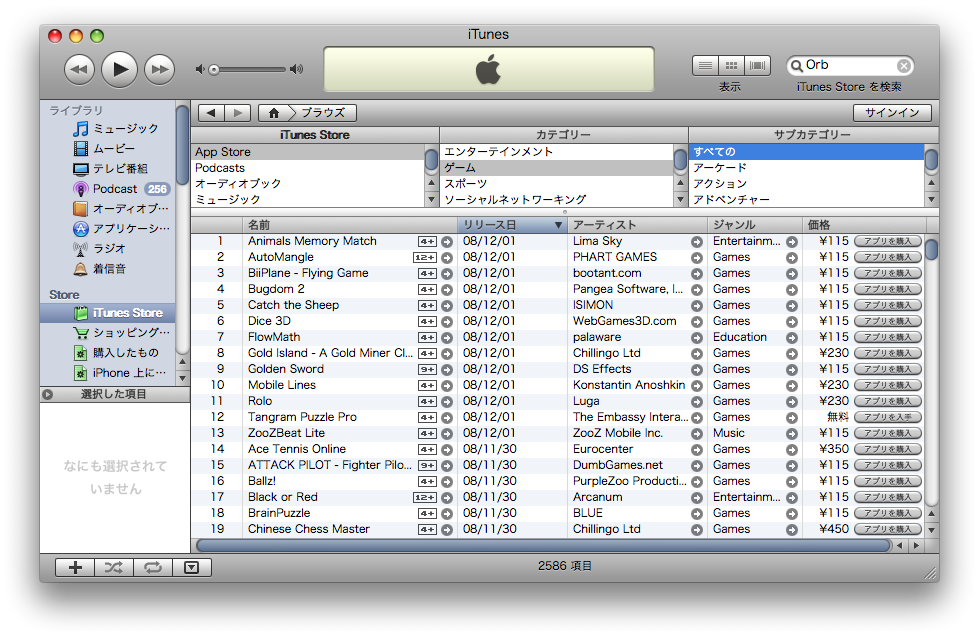This screenshot has height=637, width=979.
Task: Go to iTunes Store home
Action: 274,113
